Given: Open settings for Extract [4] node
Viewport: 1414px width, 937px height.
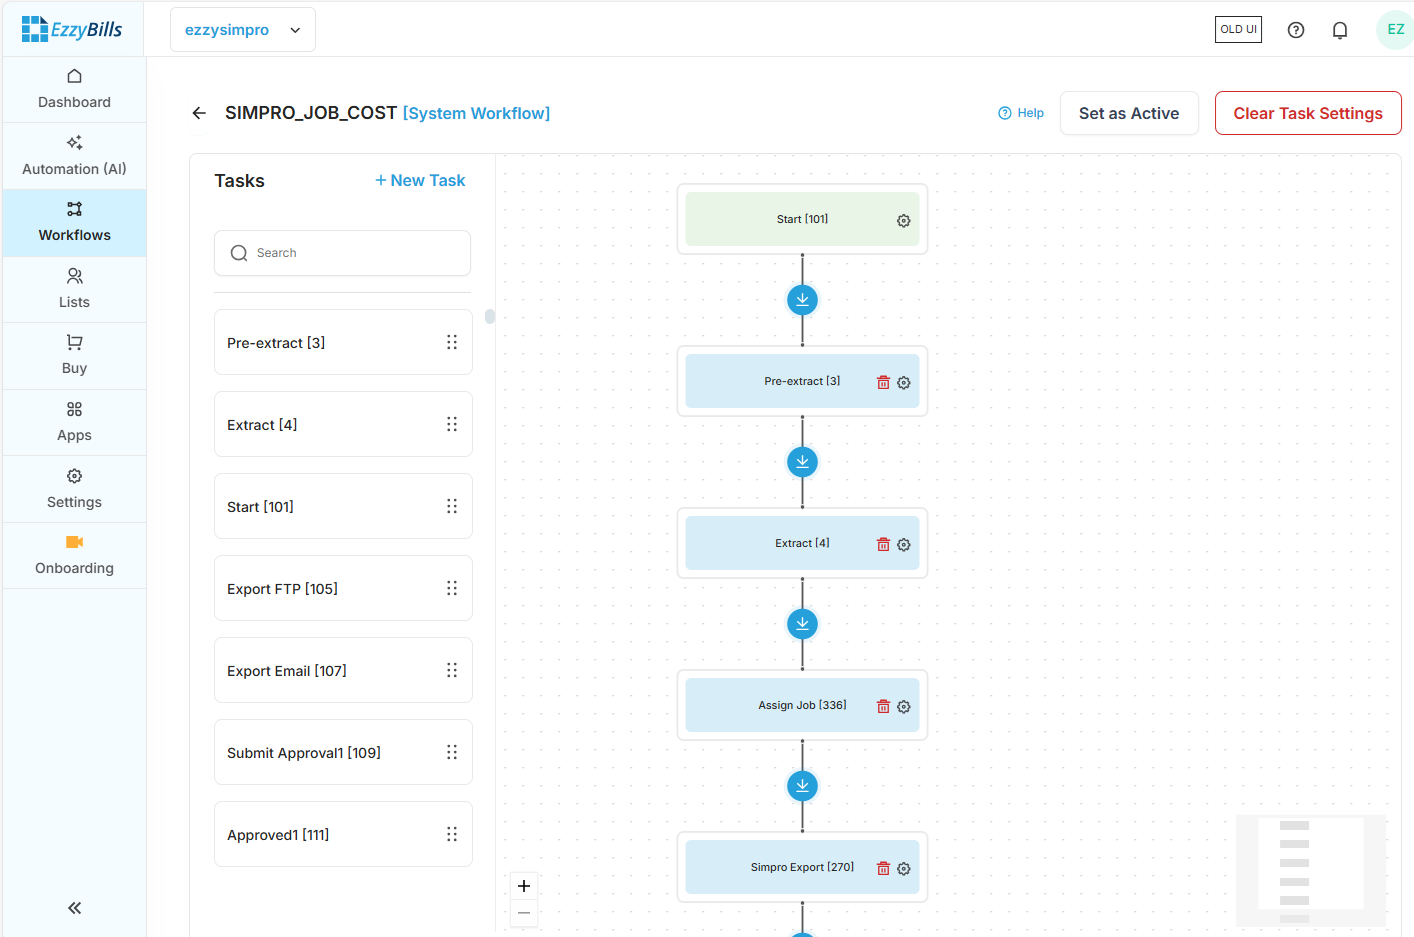Looking at the screenshot, I should (903, 545).
